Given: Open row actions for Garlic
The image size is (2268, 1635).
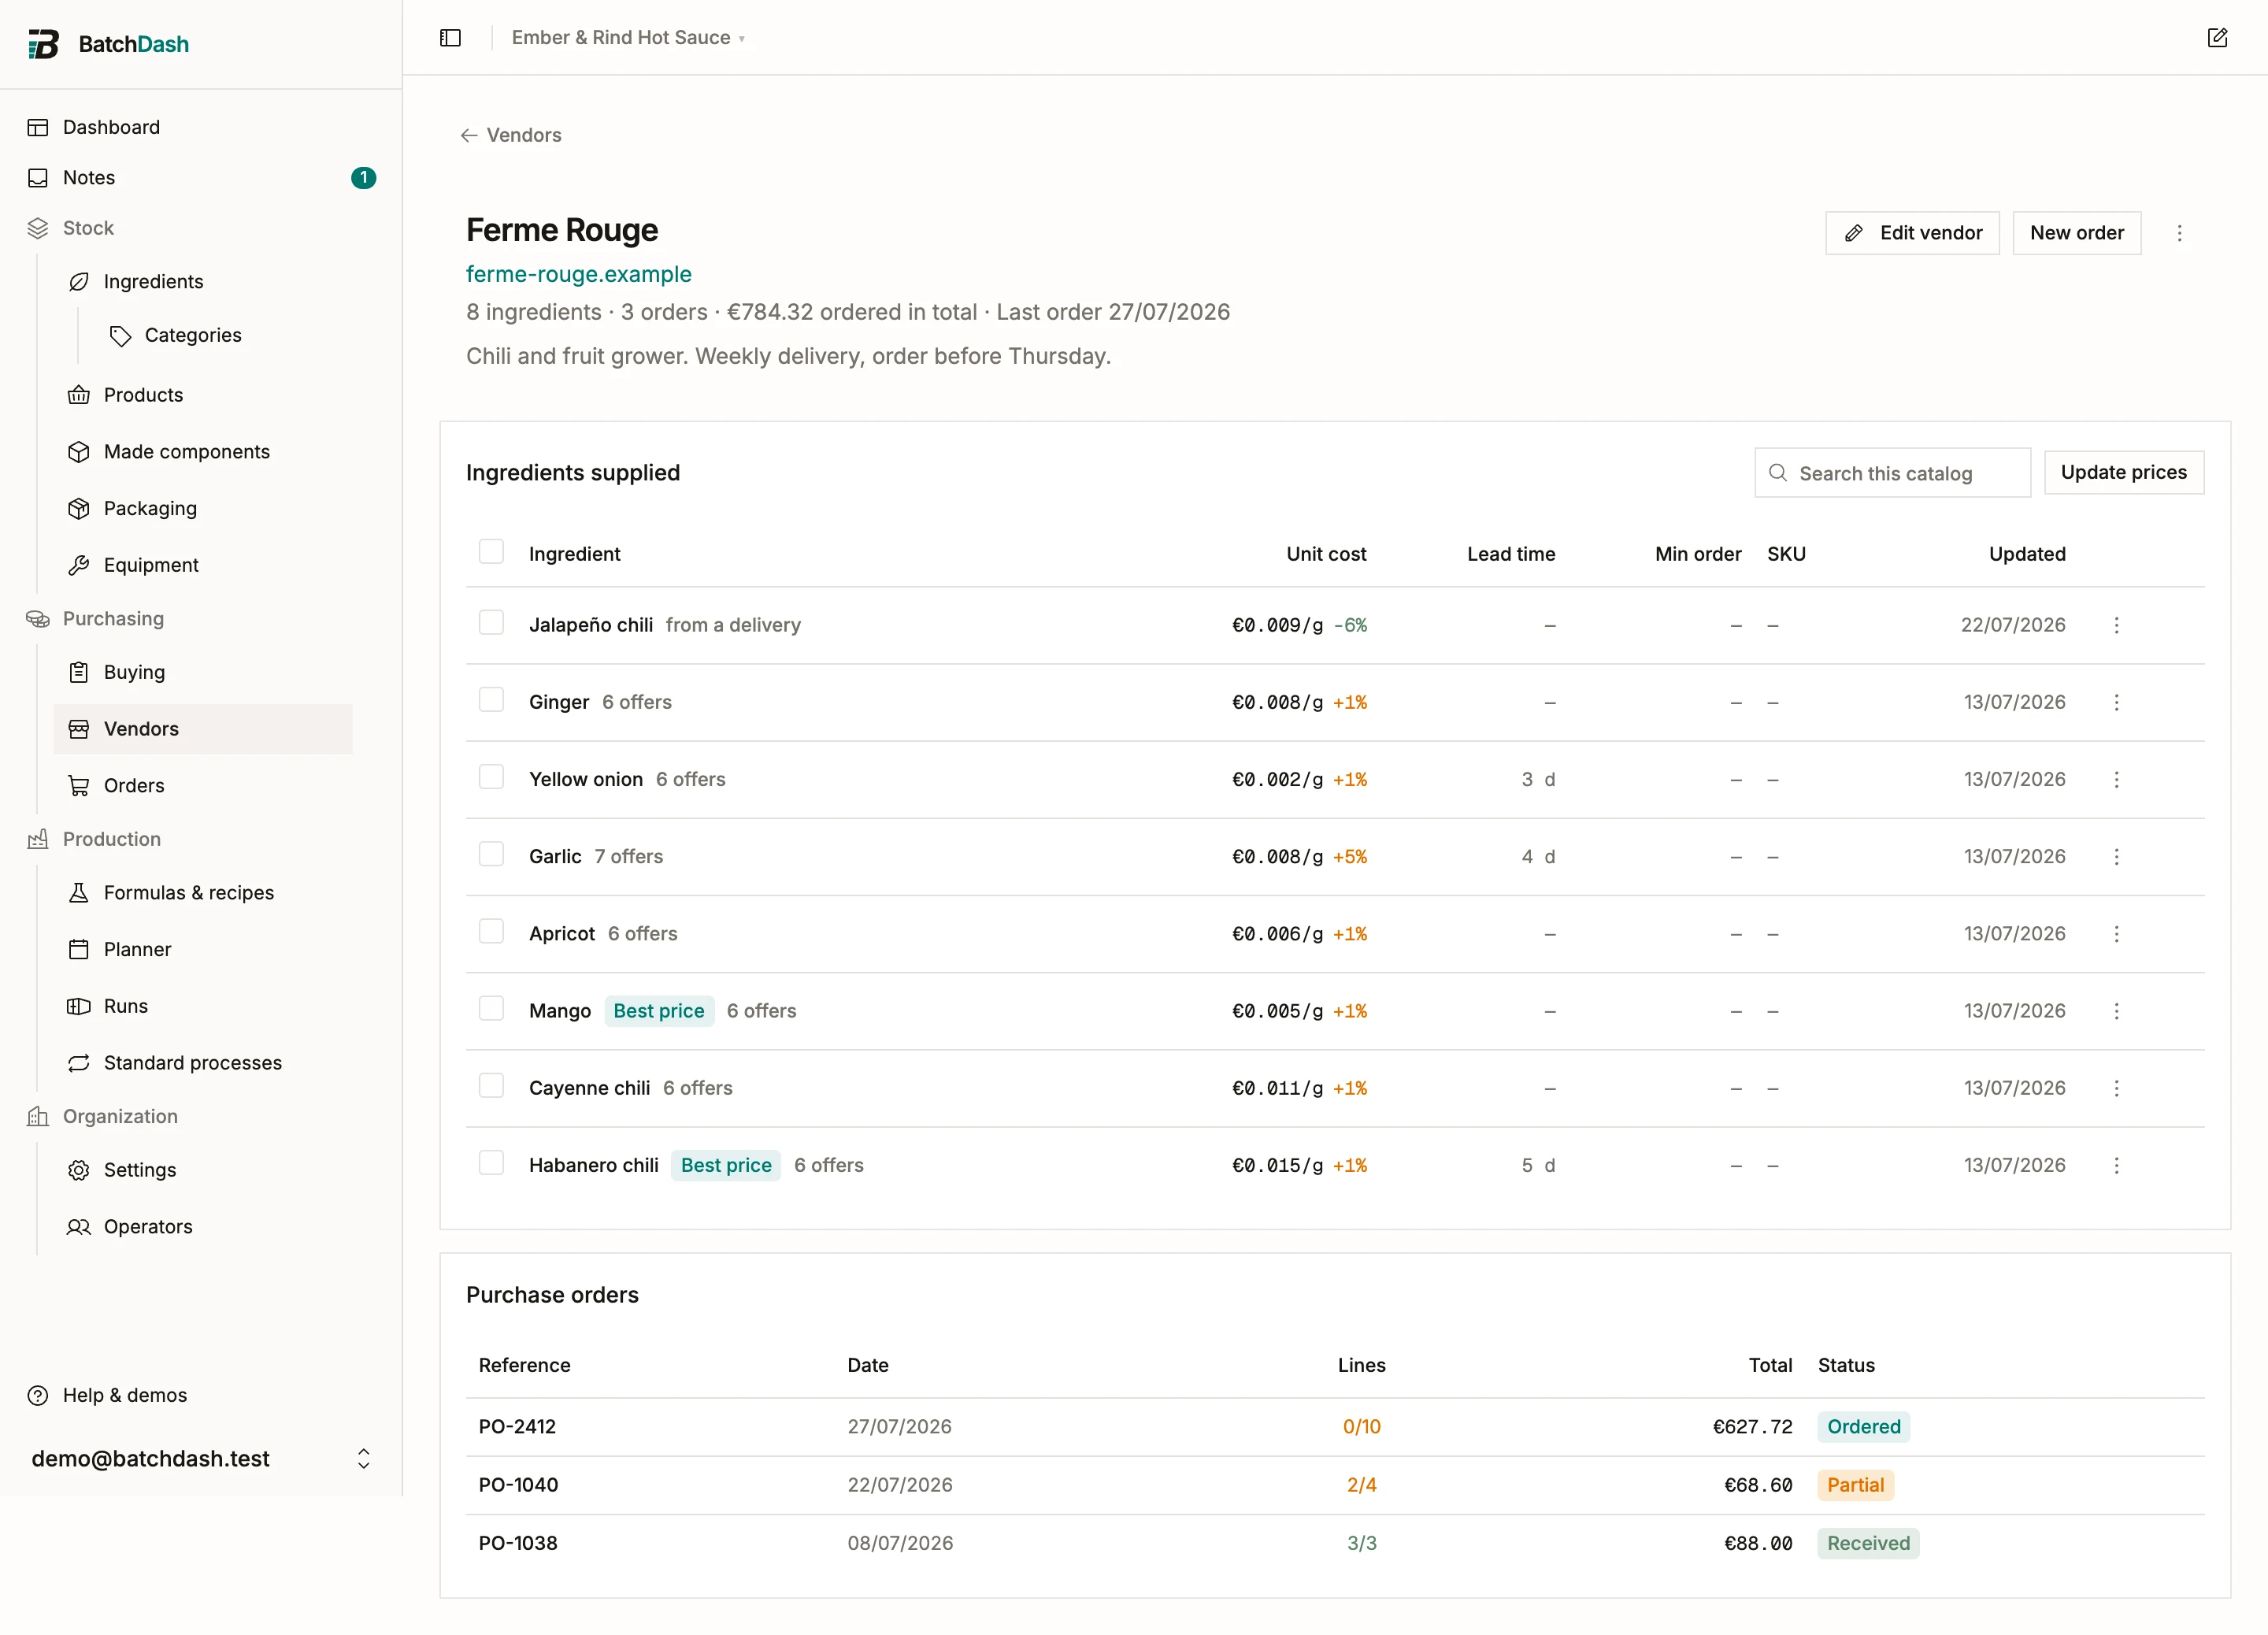Looking at the screenshot, I should (2116, 856).
